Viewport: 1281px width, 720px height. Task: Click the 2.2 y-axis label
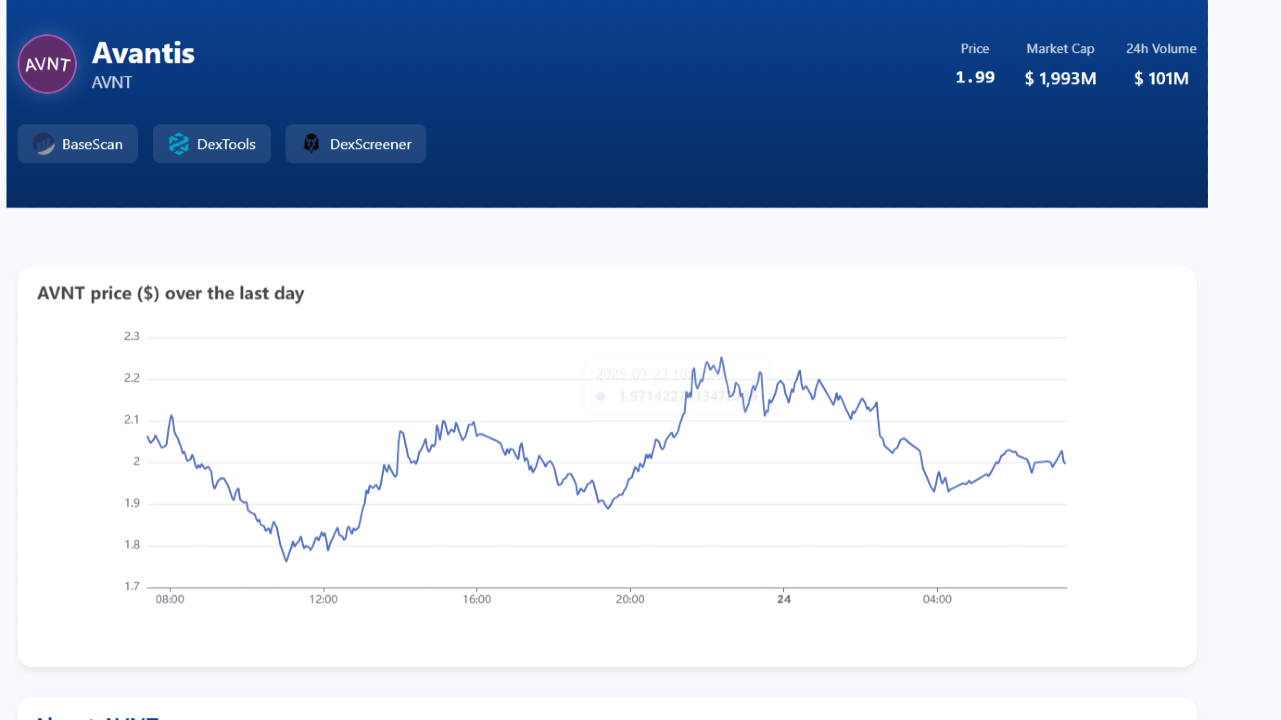[132, 379]
